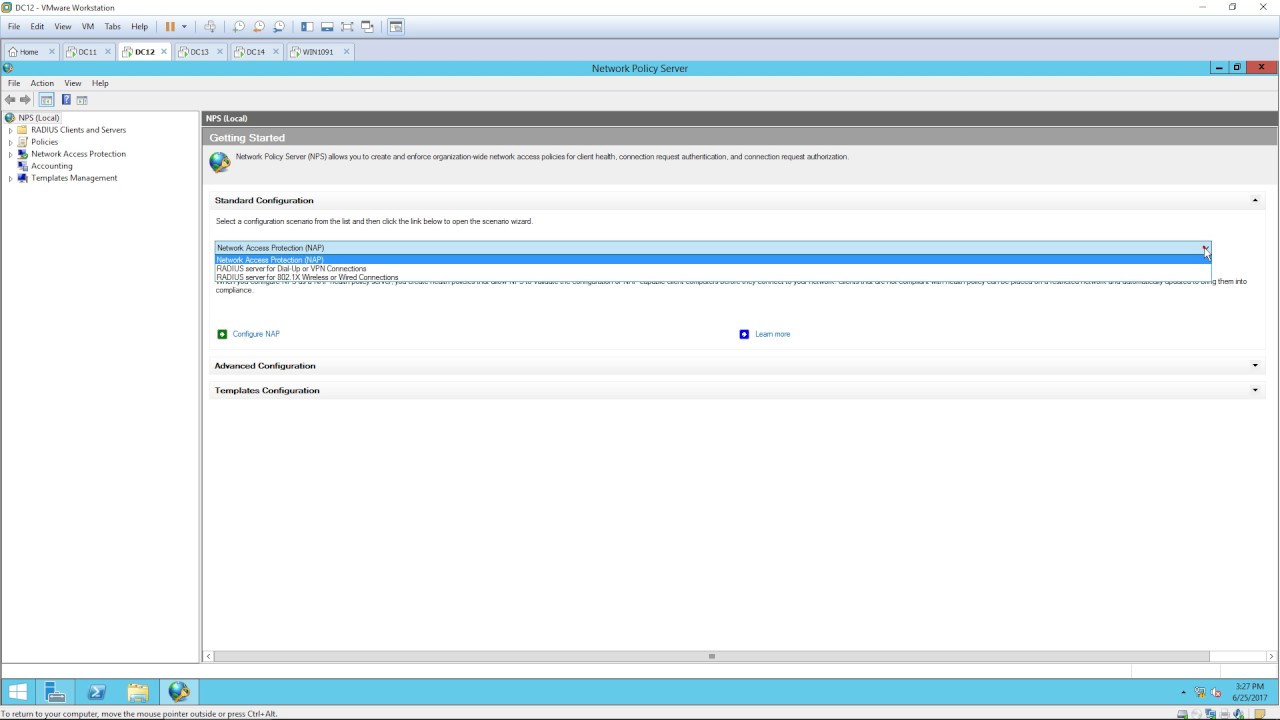
Task: Open the NPS console File menu
Action: coord(14,83)
